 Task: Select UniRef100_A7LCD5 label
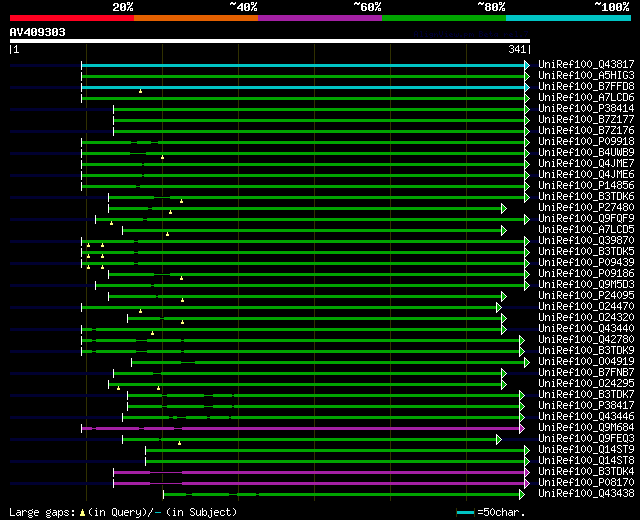(x=586, y=230)
